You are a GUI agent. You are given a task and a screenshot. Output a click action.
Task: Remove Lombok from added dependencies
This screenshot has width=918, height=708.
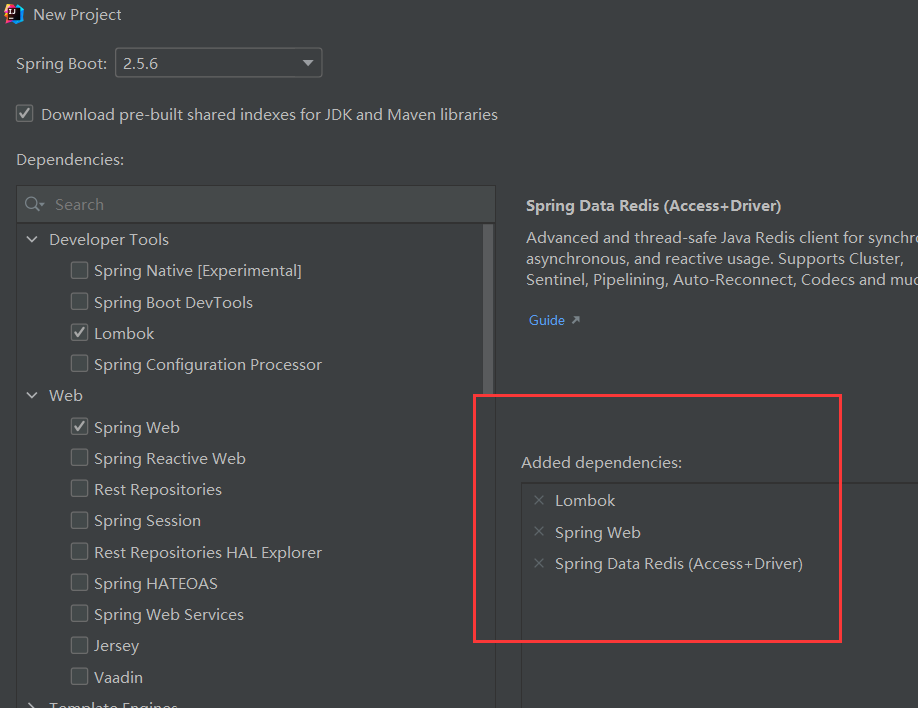pos(539,500)
